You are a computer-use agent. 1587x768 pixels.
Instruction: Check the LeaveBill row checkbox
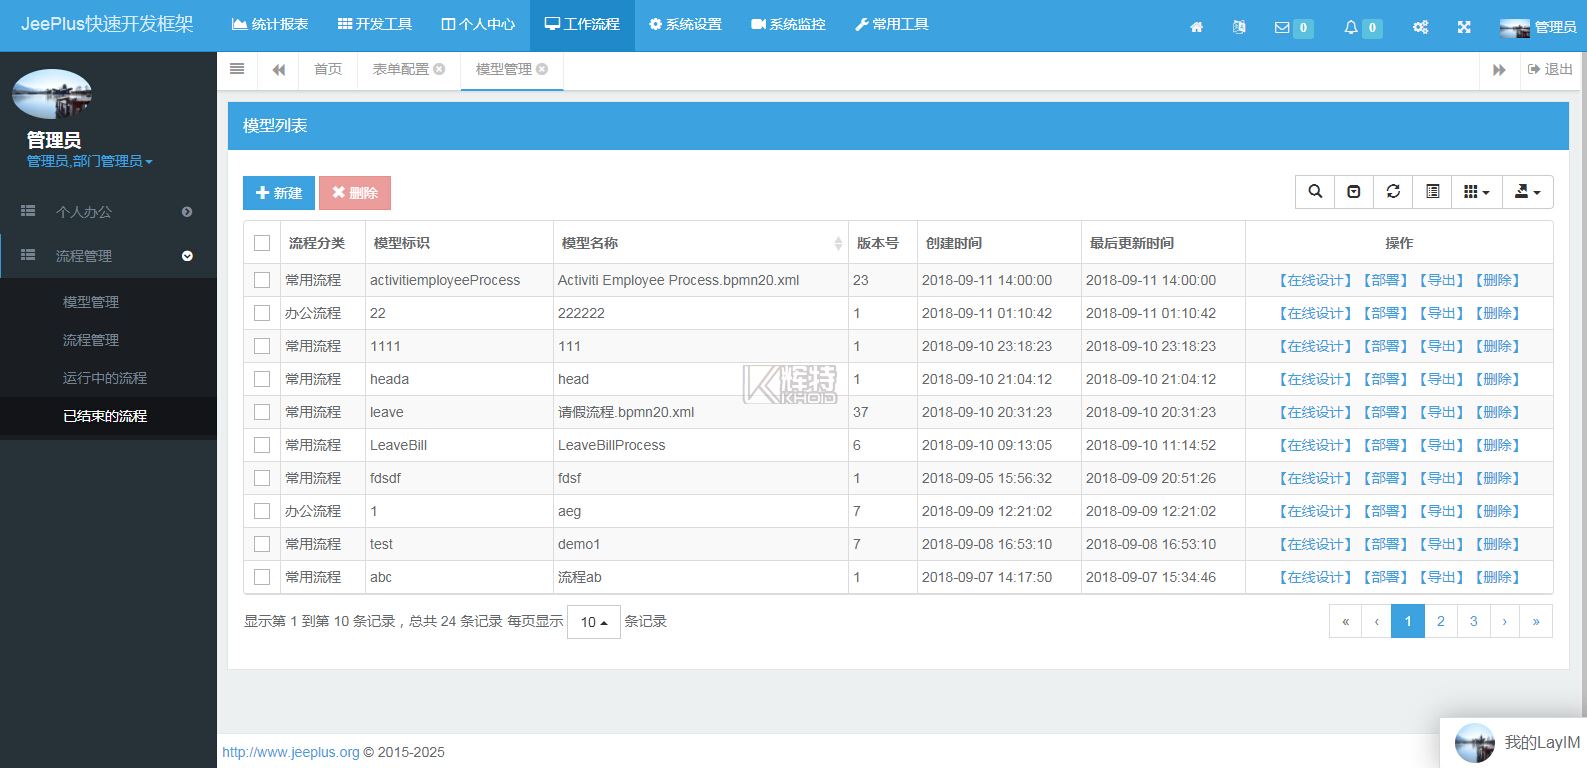pos(262,445)
